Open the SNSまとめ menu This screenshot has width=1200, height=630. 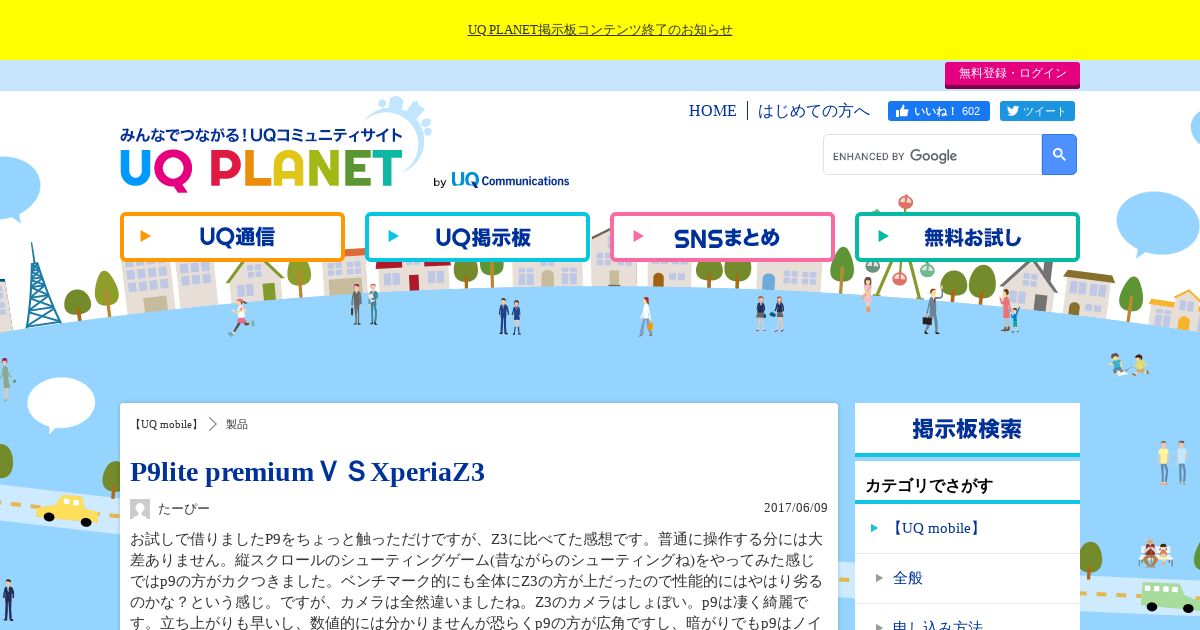pos(722,237)
